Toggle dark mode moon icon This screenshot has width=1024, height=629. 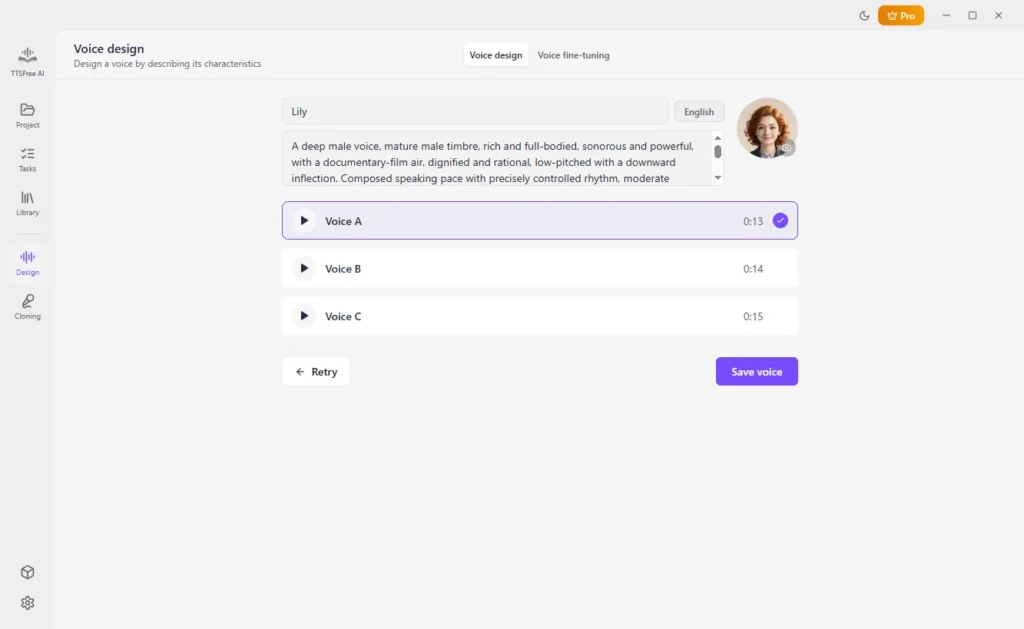click(864, 16)
